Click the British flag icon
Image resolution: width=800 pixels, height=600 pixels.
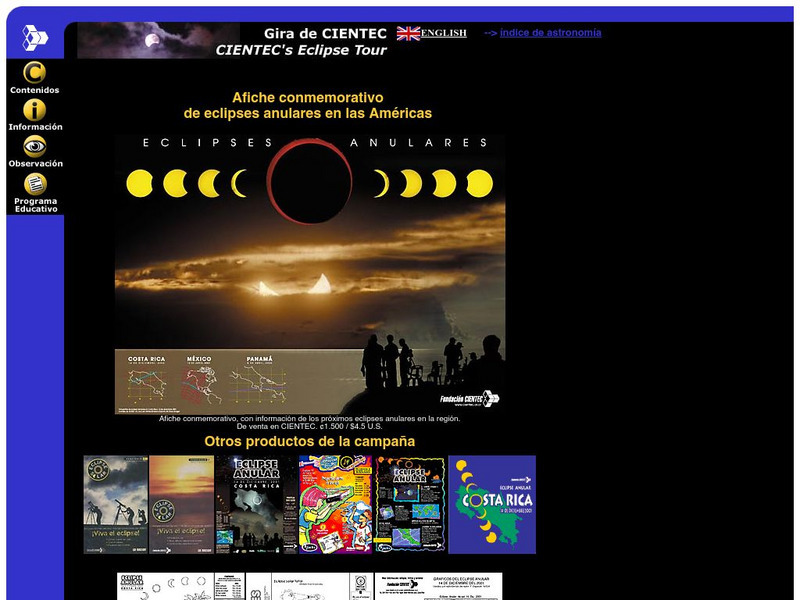[x=408, y=34]
